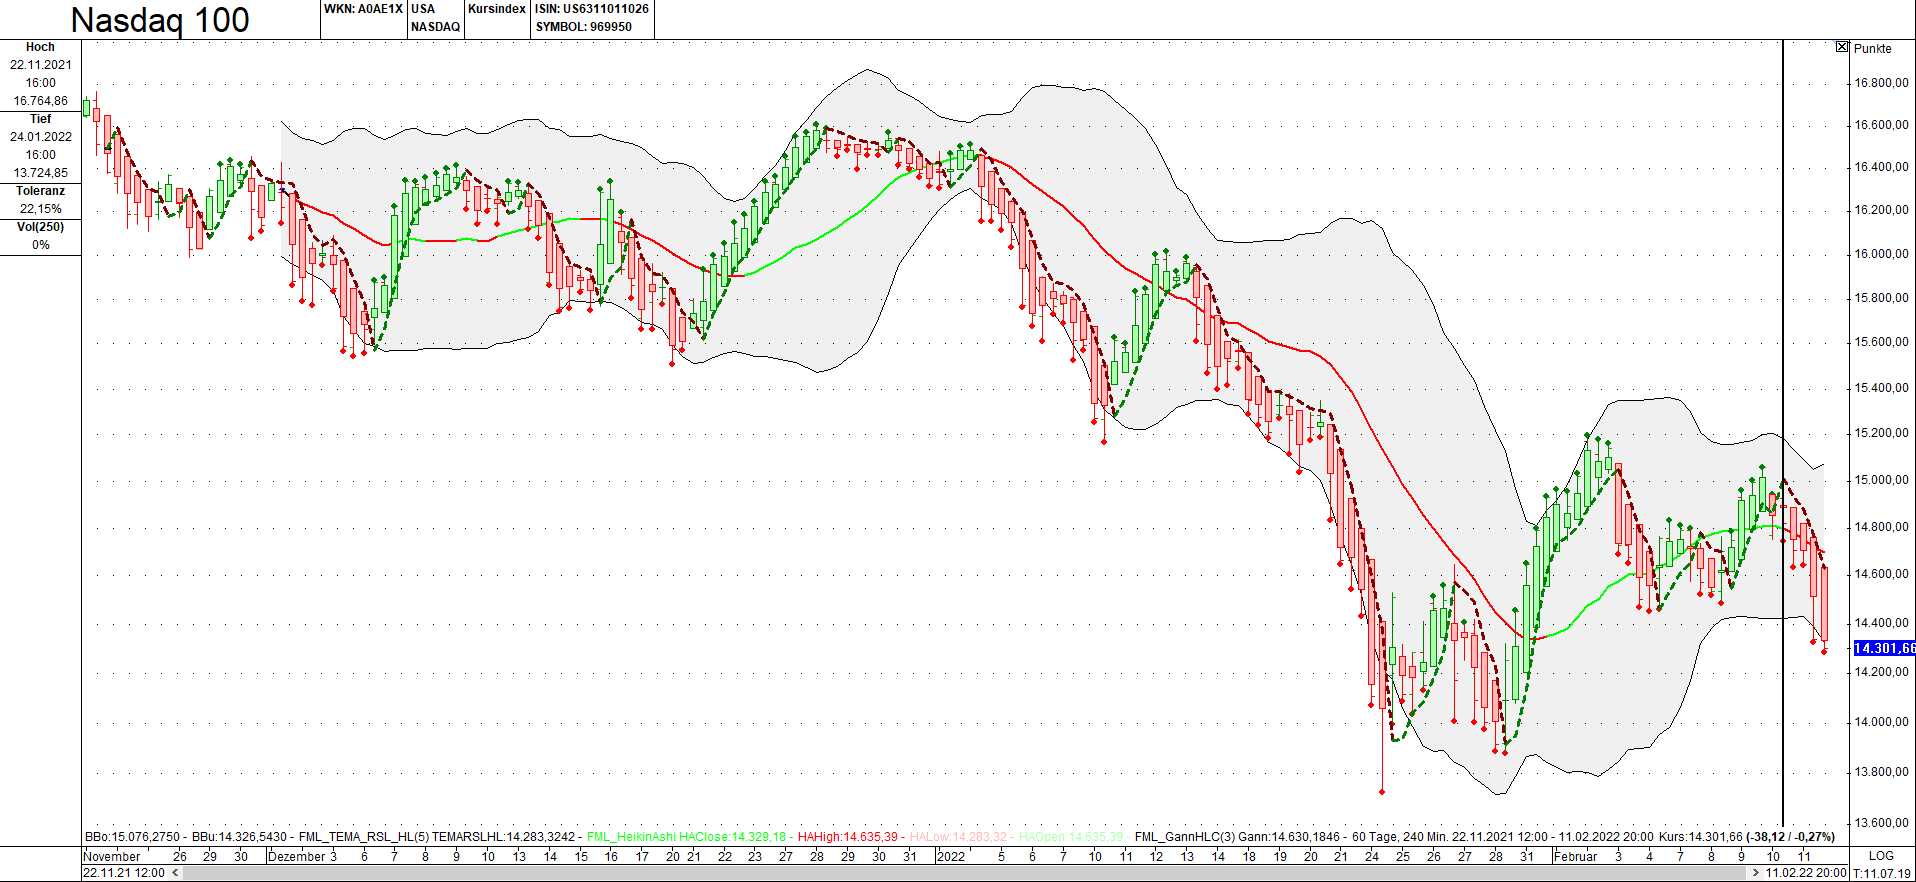Click the left scroll arrow of the time scrollbar
The width and height of the screenshot is (1916, 882).
[x=175, y=873]
